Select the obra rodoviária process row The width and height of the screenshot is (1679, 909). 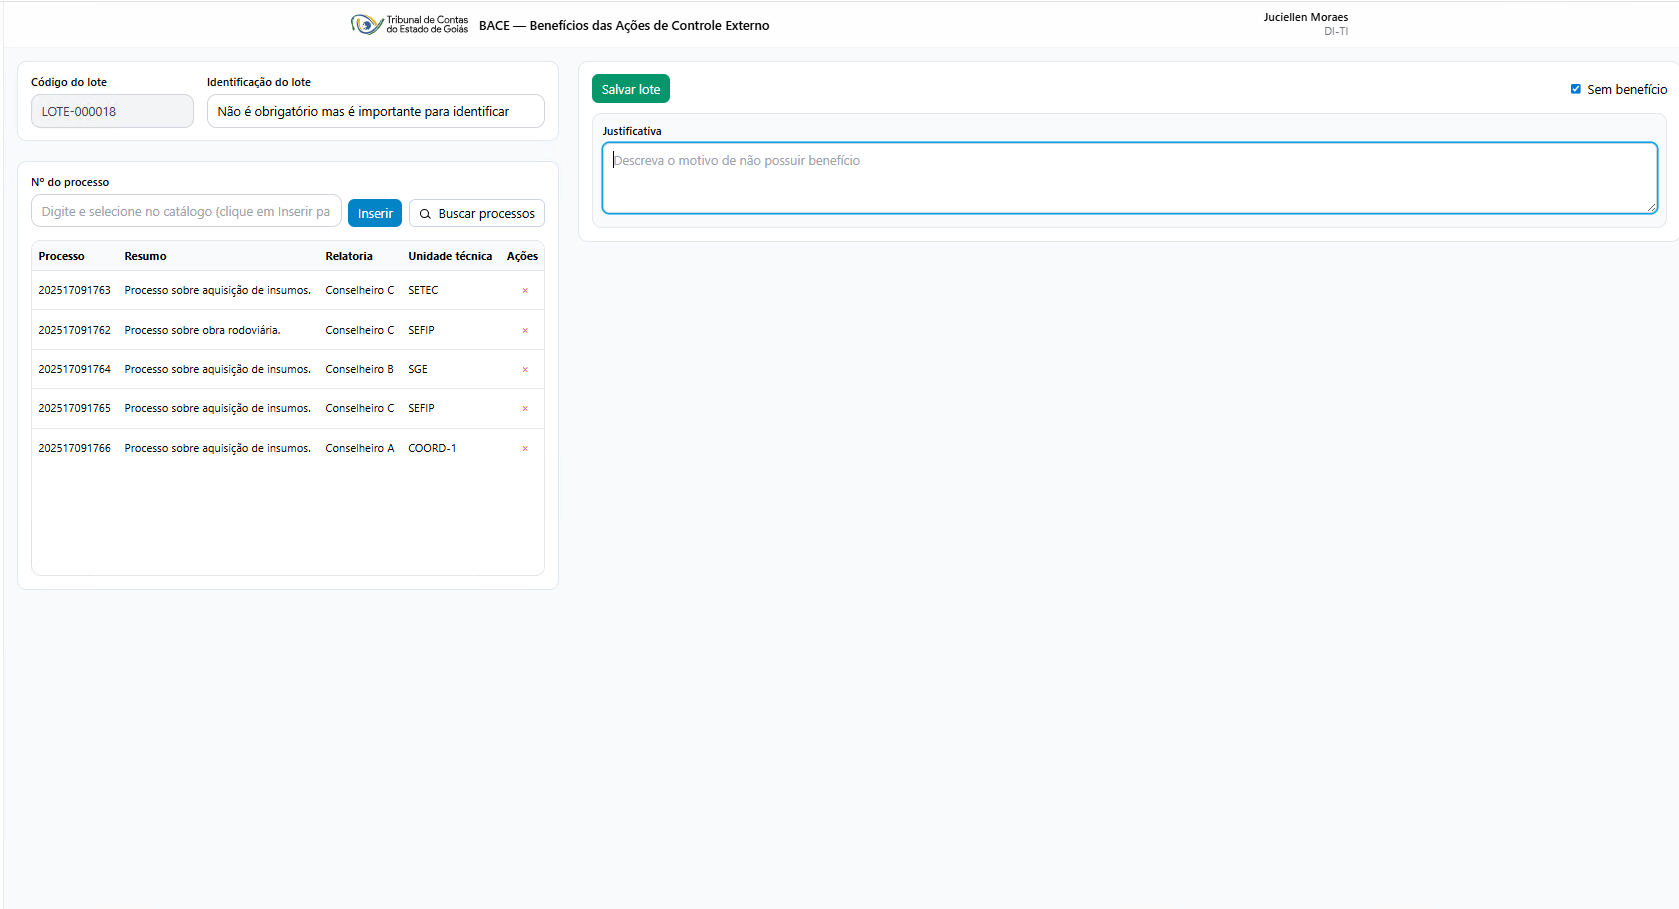202,330
